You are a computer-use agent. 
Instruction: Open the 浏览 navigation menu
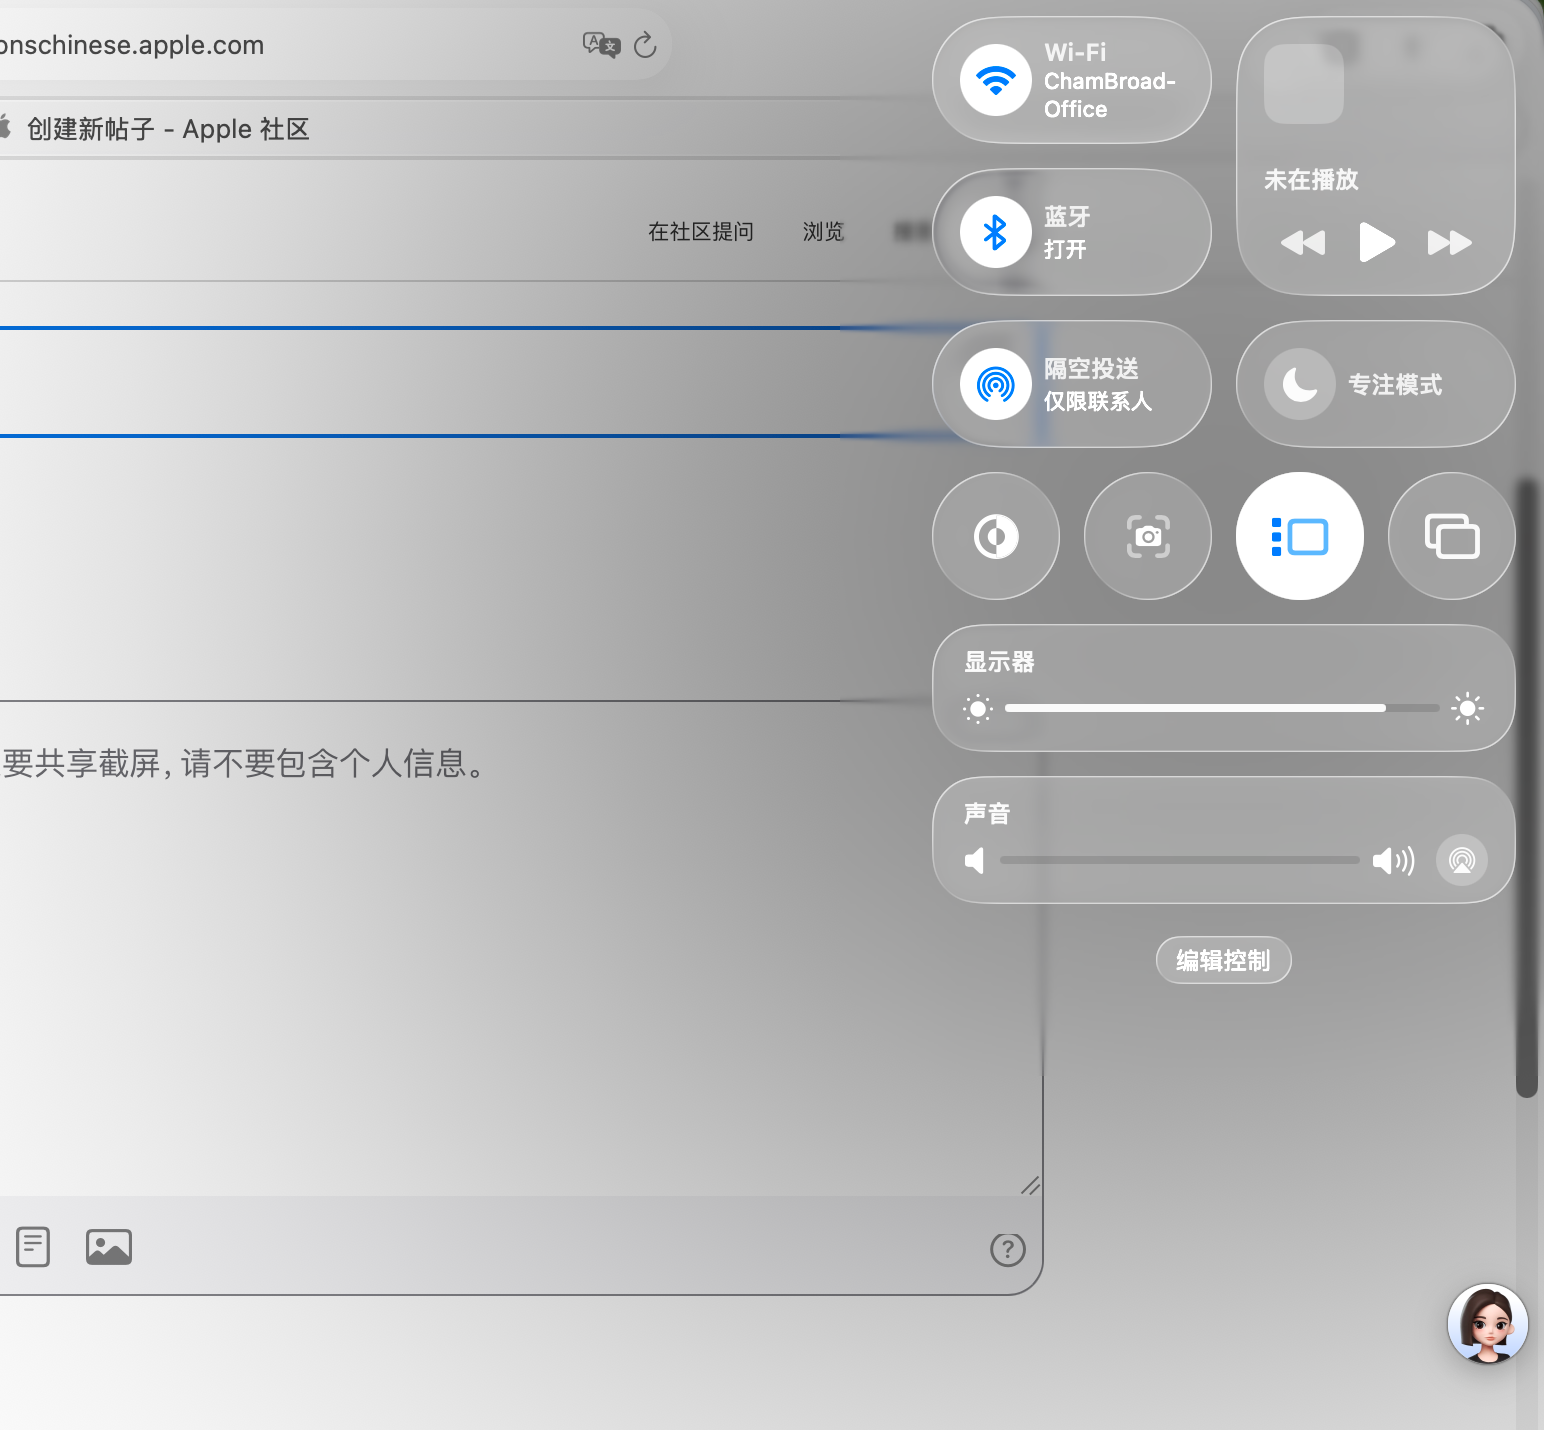click(x=823, y=232)
